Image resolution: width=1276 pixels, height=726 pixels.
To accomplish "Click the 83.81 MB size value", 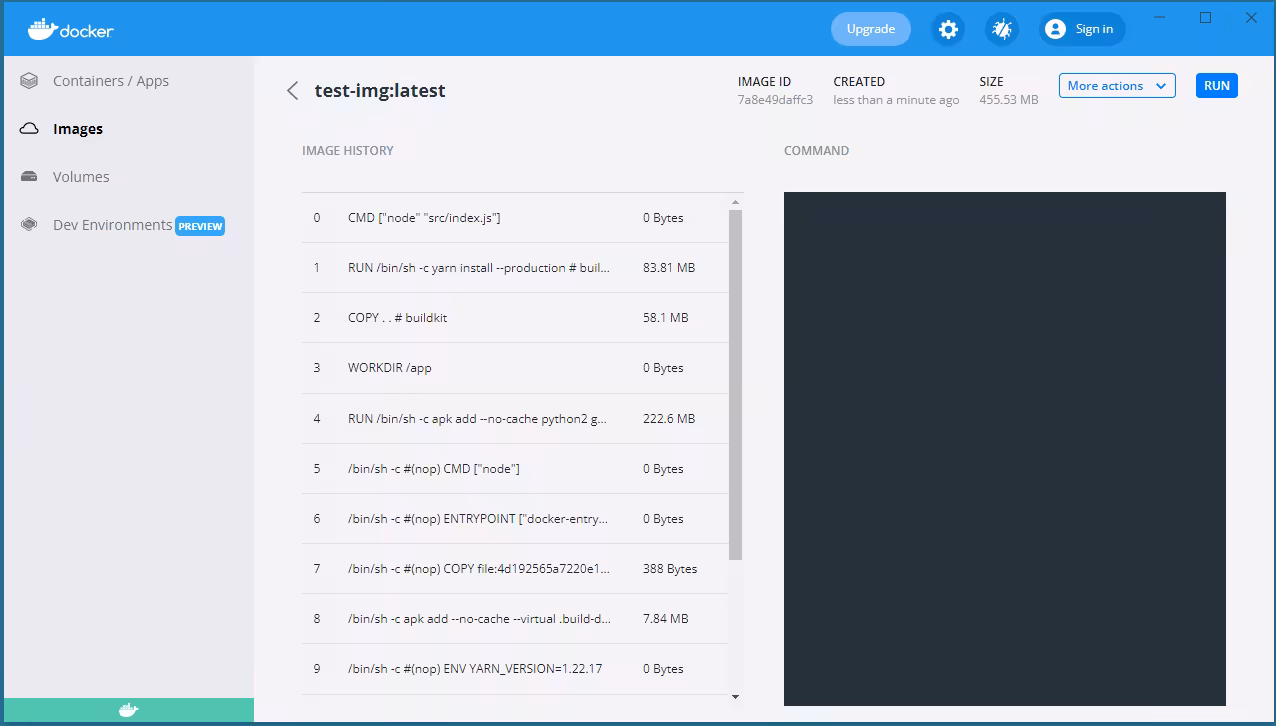I will coord(669,268).
